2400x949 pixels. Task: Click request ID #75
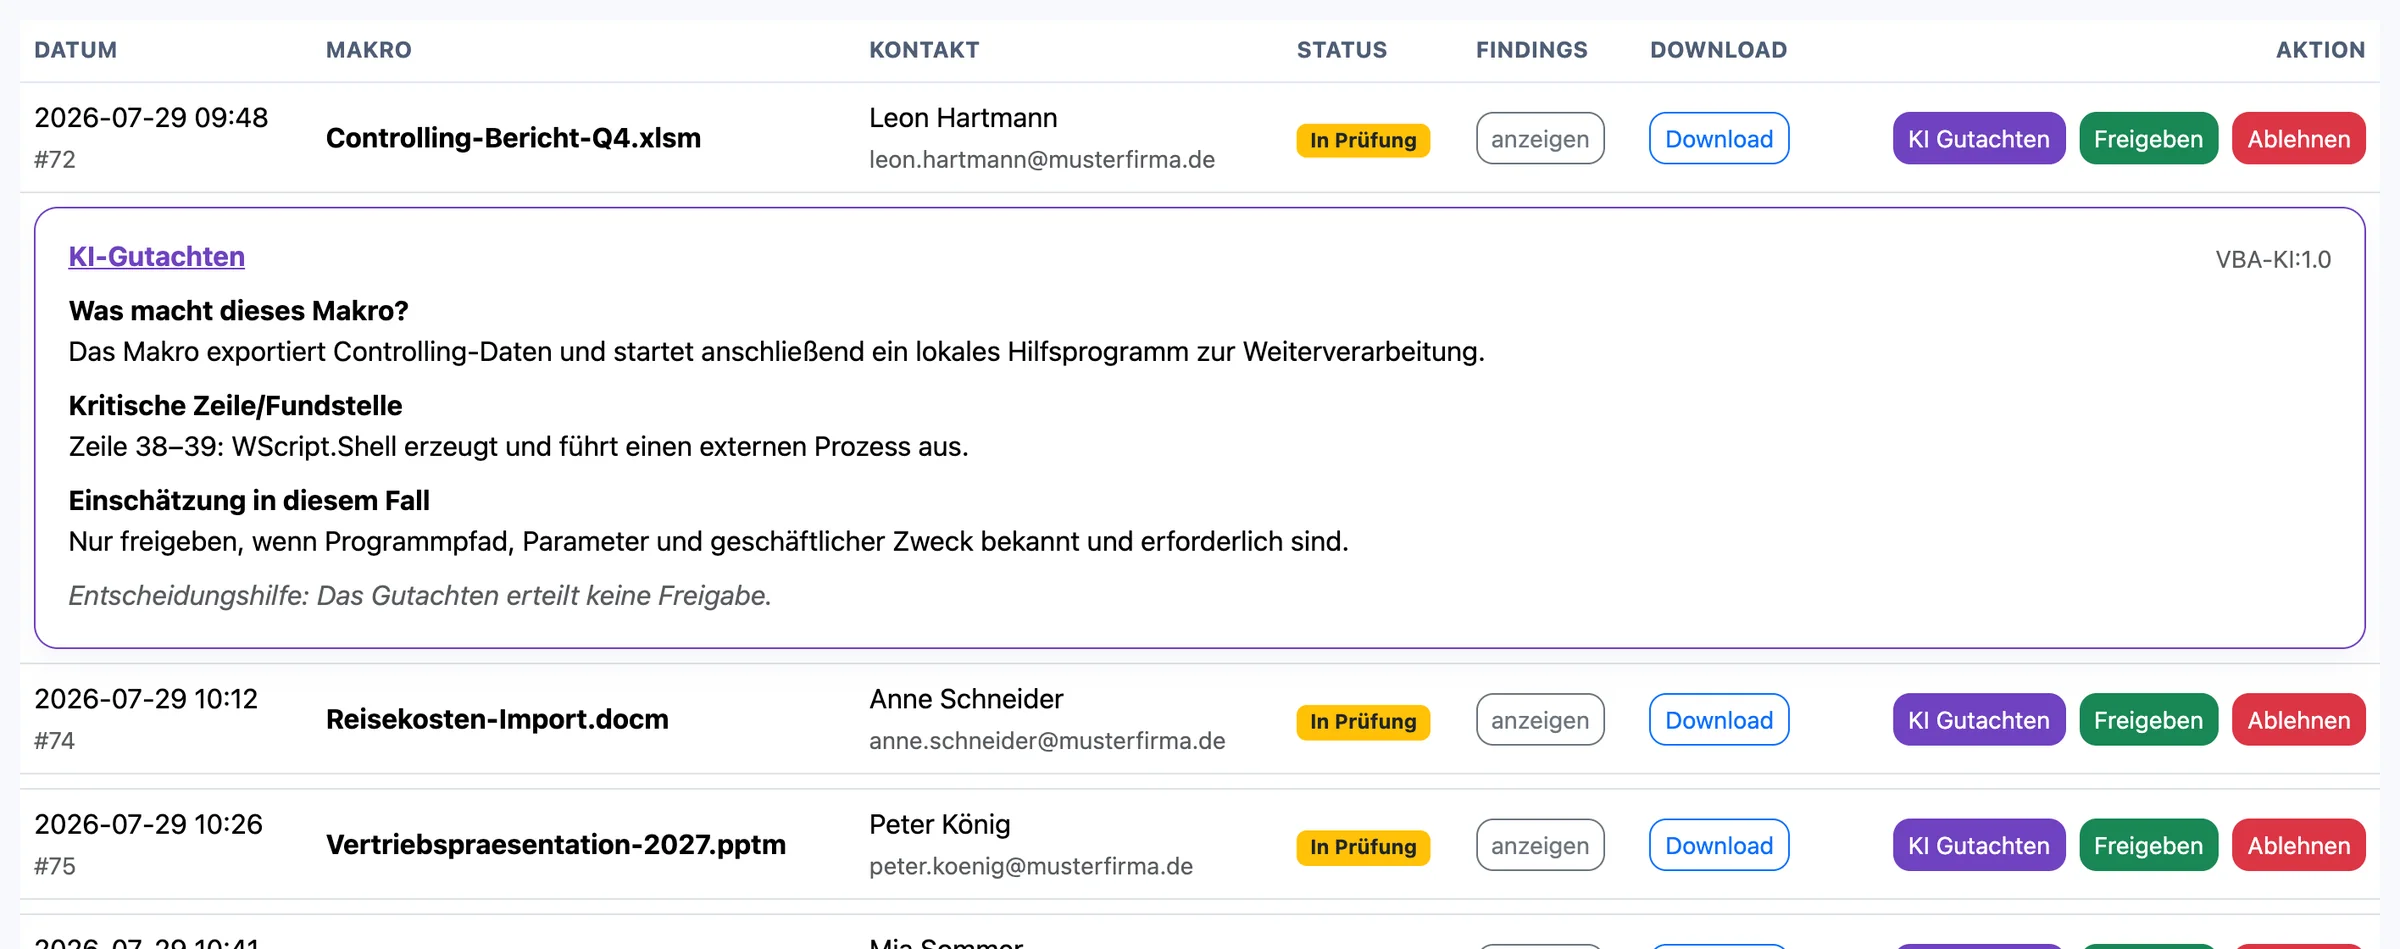tap(55, 866)
